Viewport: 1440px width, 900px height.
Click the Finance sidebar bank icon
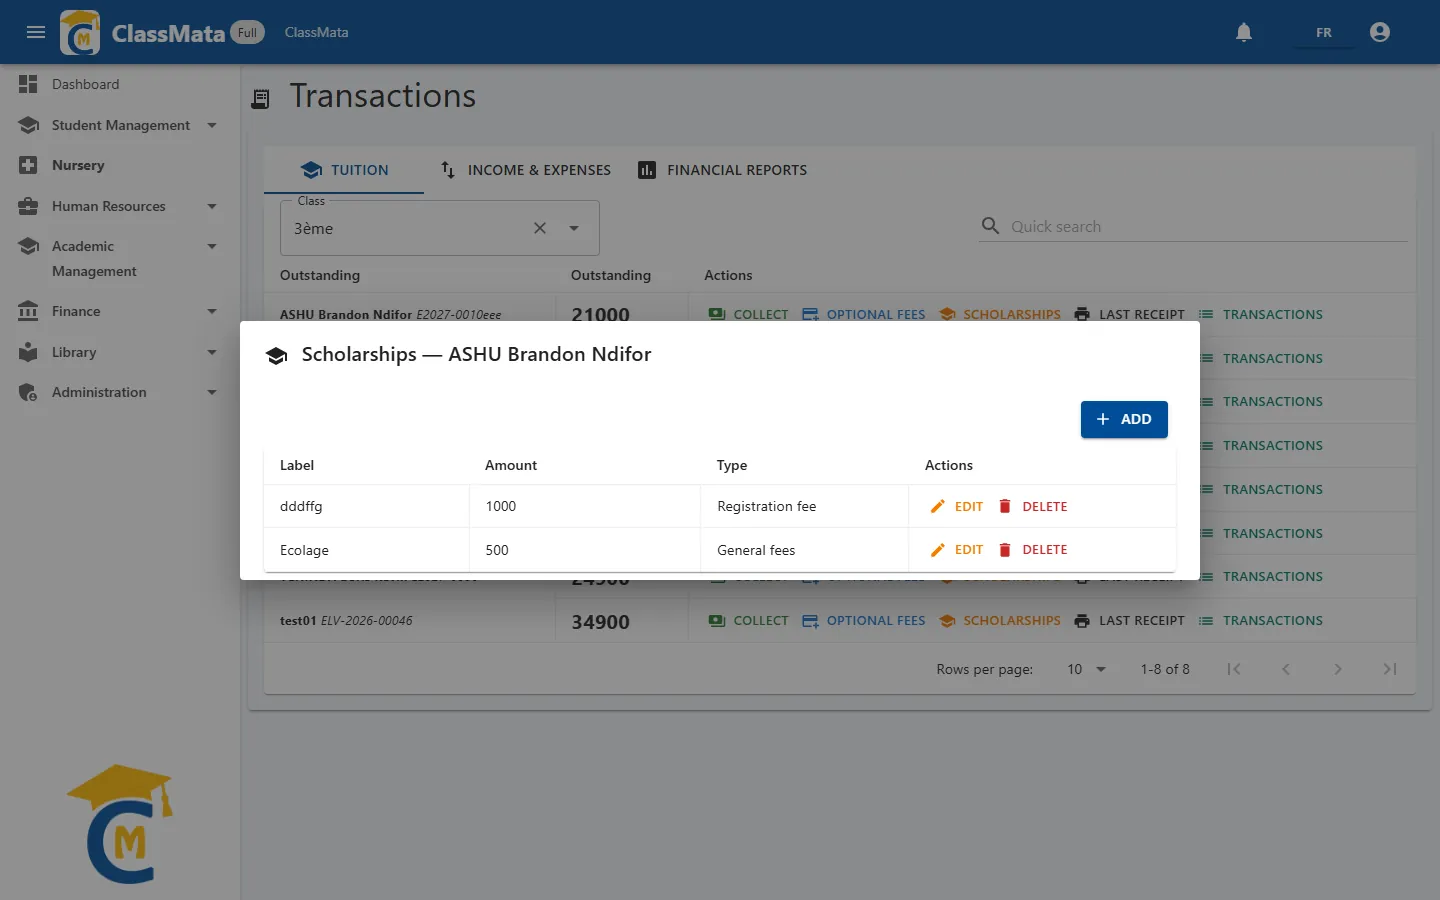click(x=28, y=311)
